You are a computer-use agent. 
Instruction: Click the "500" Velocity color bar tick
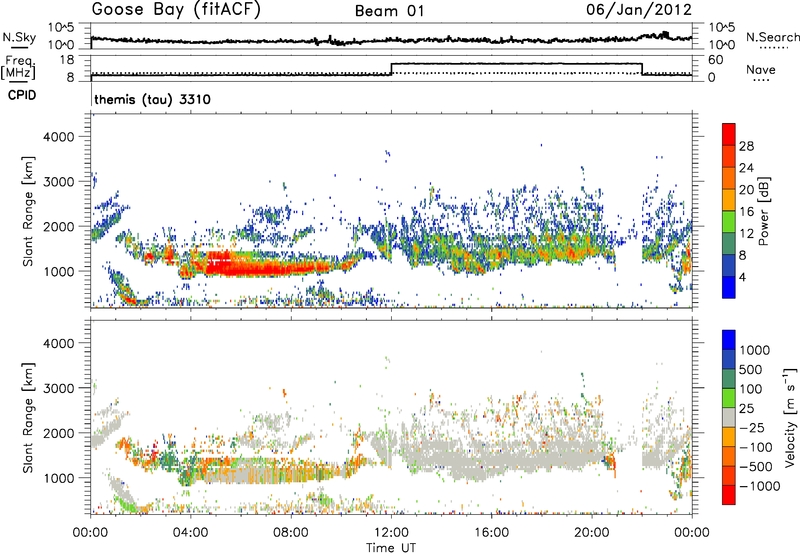pos(750,369)
